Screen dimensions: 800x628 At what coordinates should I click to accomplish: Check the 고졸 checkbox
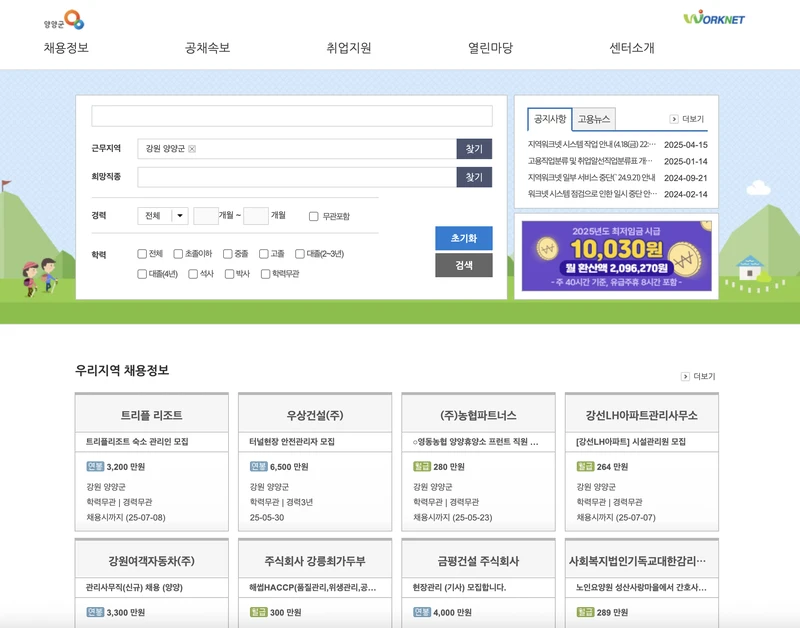[263, 255]
